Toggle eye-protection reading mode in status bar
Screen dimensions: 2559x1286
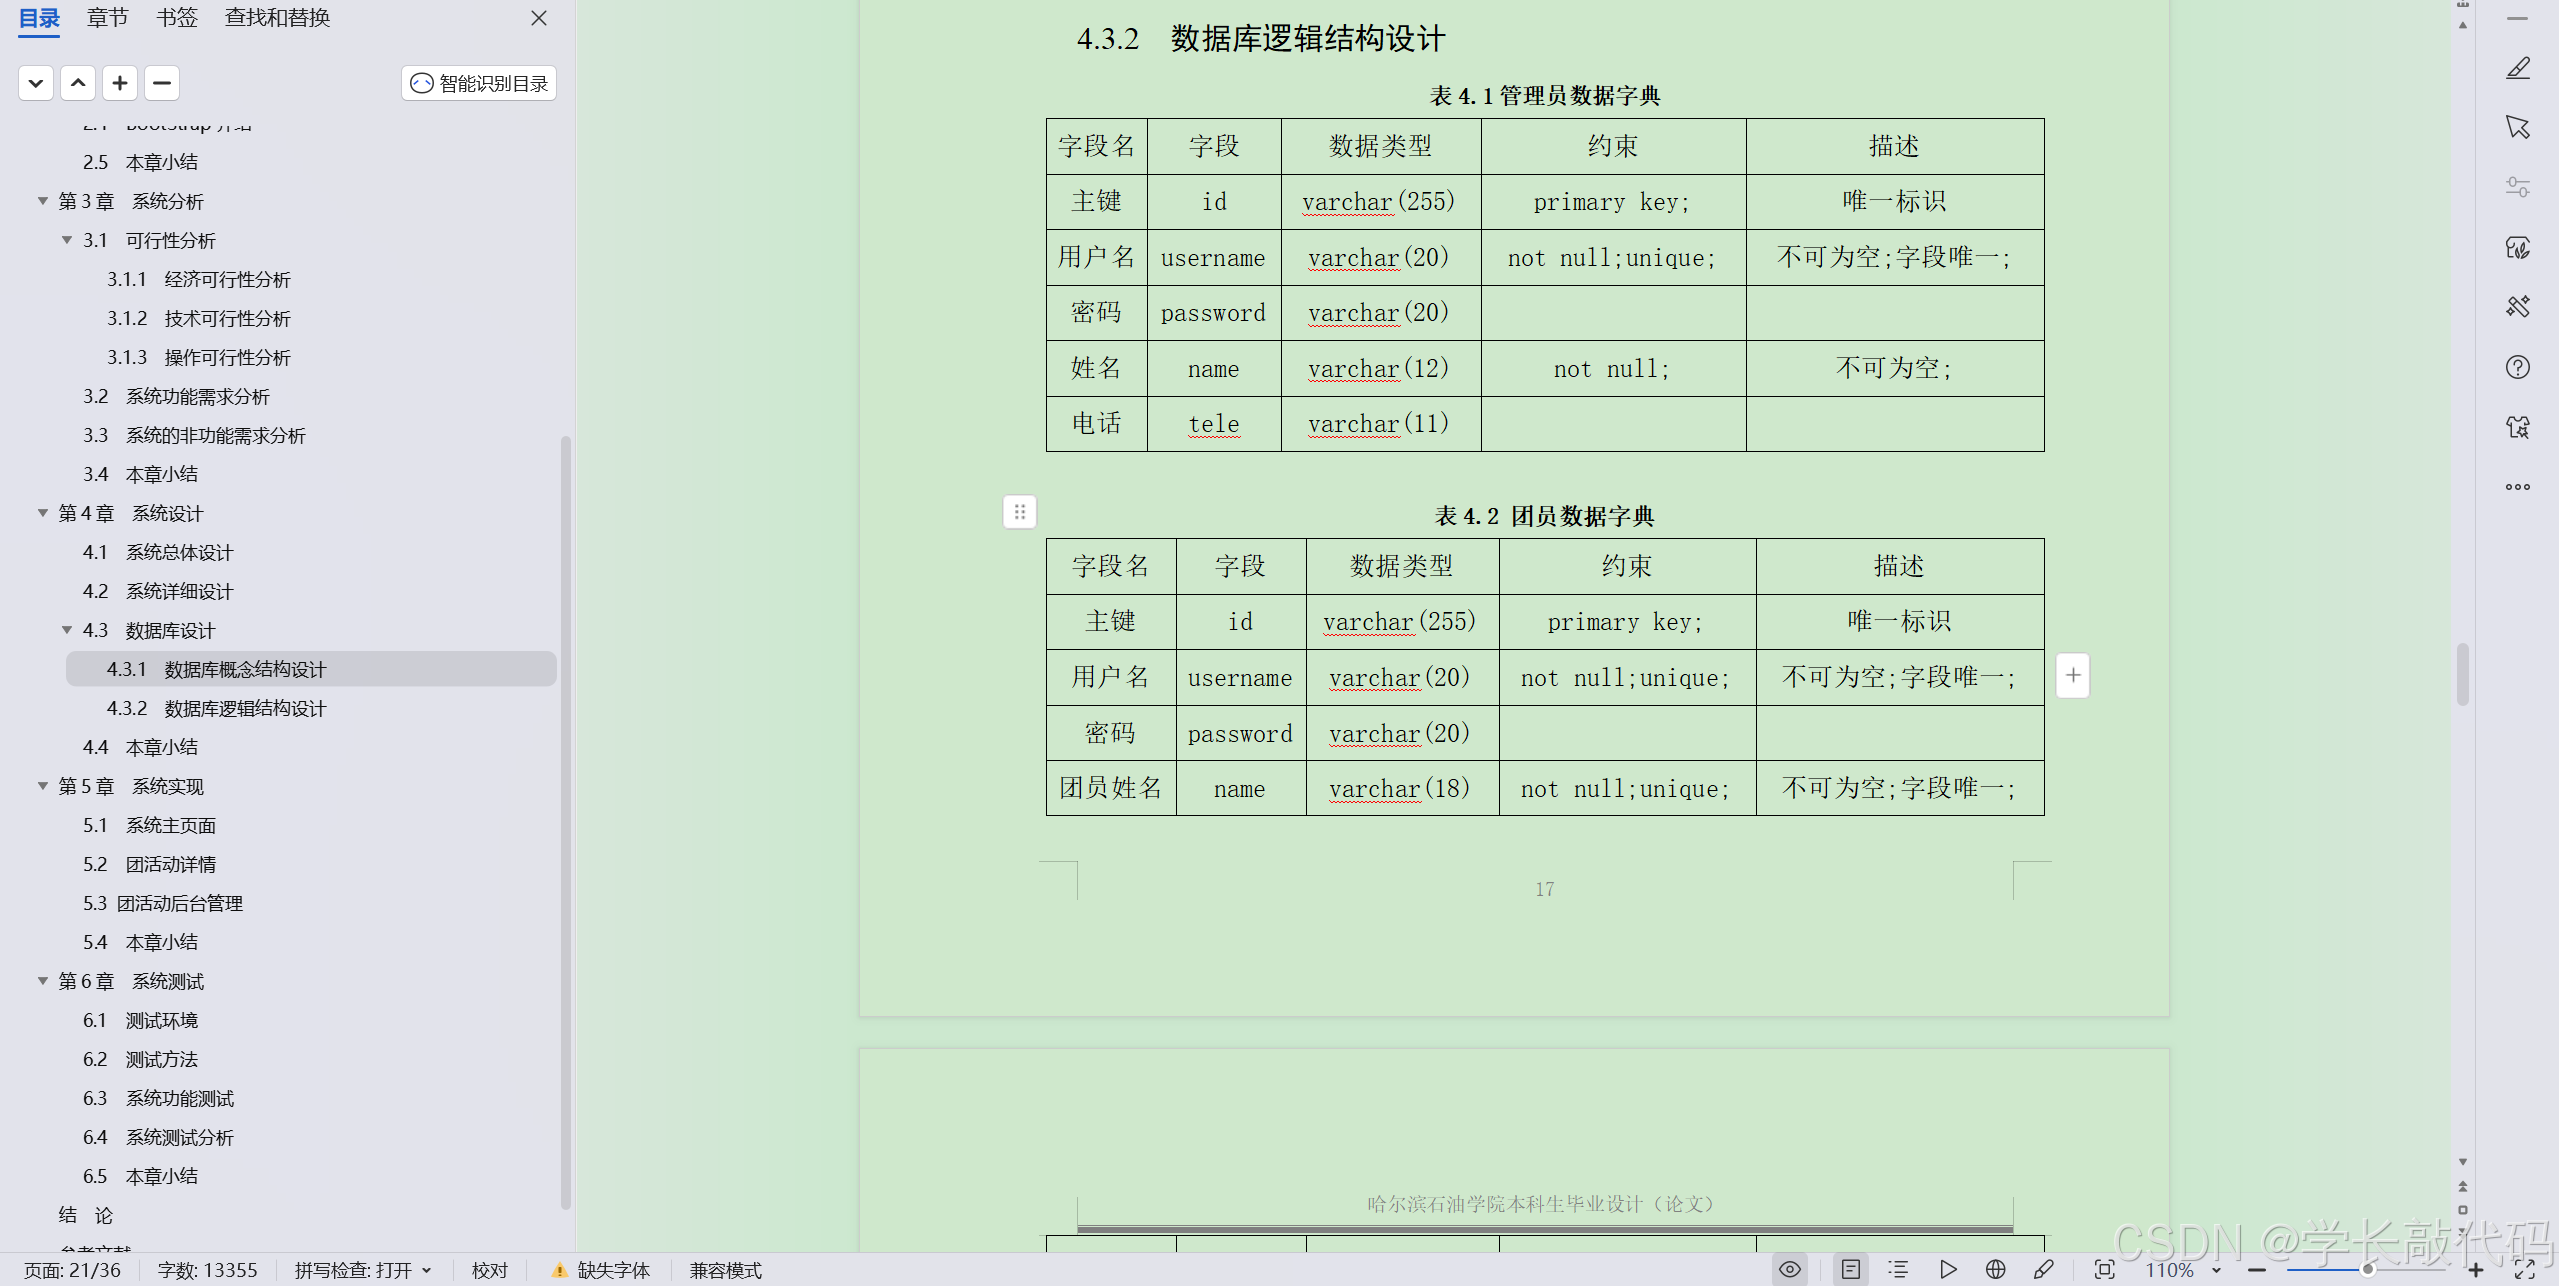coord(1790,1269)
